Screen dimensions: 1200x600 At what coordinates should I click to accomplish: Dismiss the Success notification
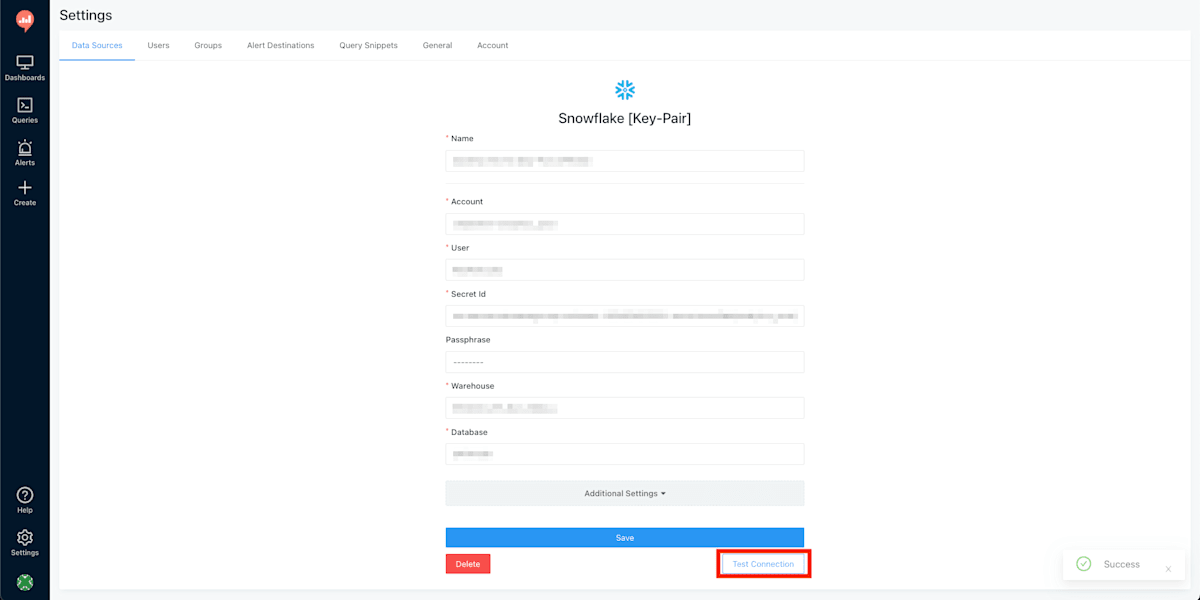1168,569
